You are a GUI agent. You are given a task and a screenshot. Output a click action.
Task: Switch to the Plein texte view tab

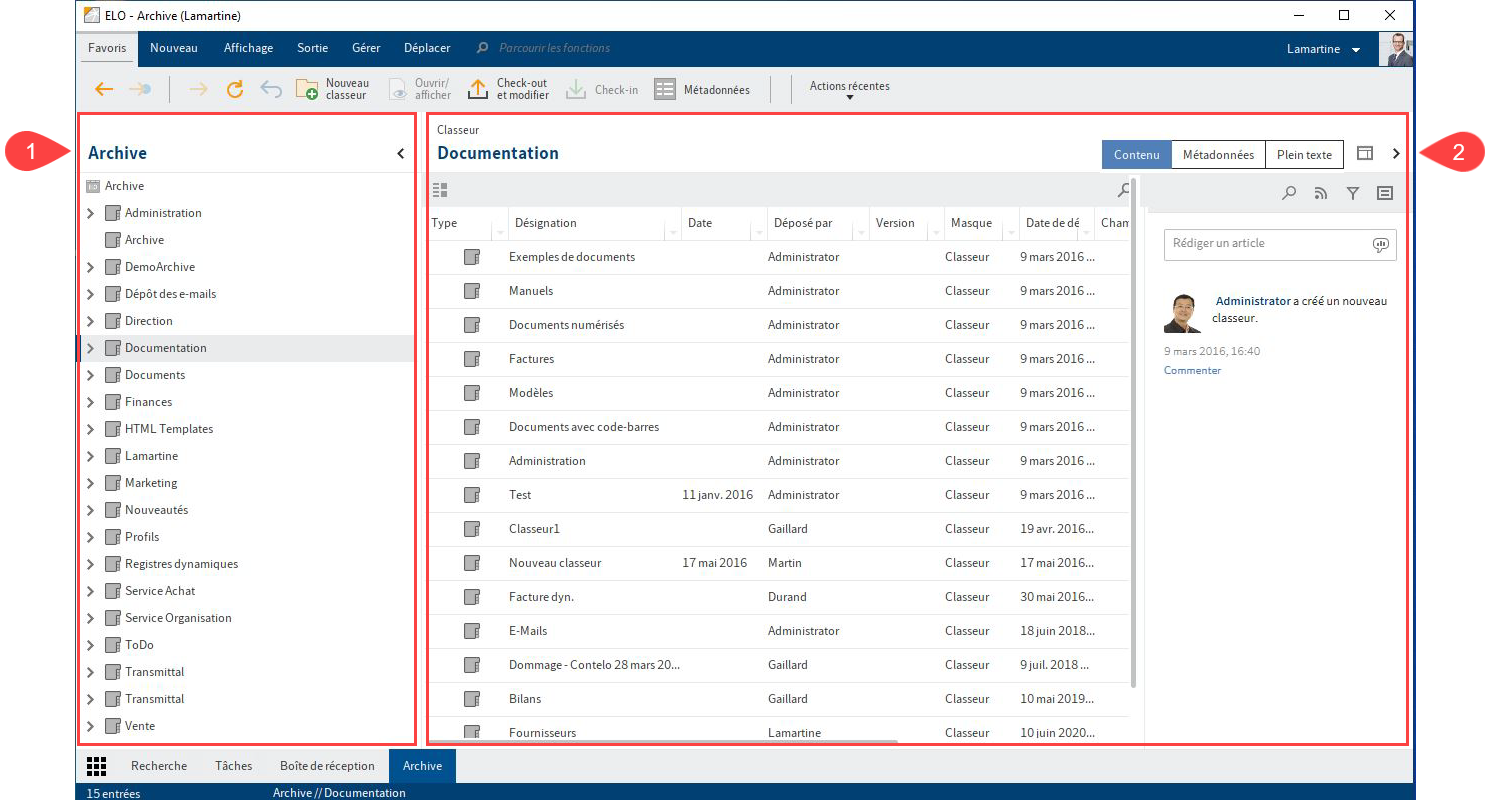pos(1304,155)
